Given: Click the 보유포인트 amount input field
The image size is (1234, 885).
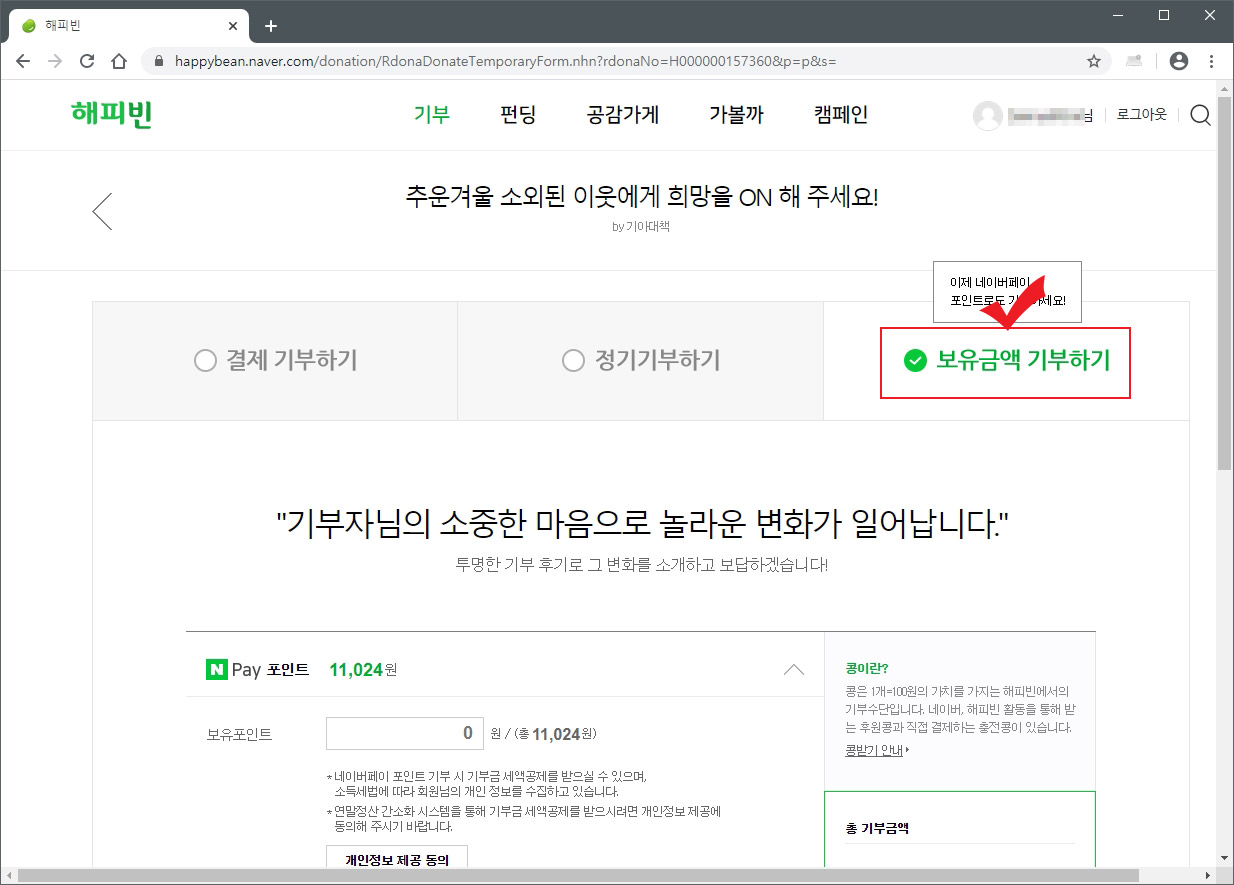Looking at the screenshot, I should tap(405, 733).
